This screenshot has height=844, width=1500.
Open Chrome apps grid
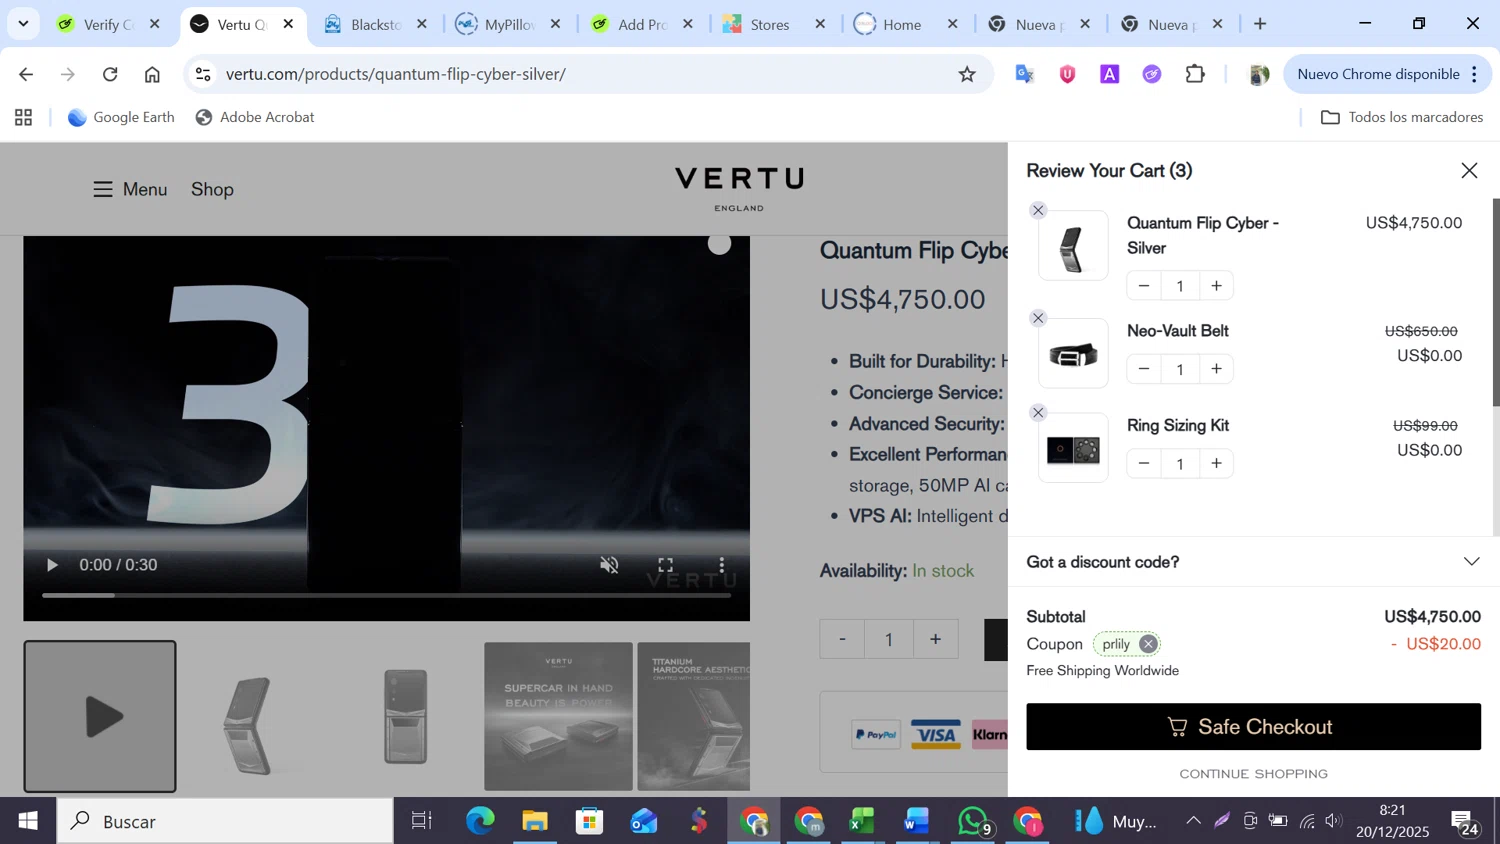click(24, 117)
